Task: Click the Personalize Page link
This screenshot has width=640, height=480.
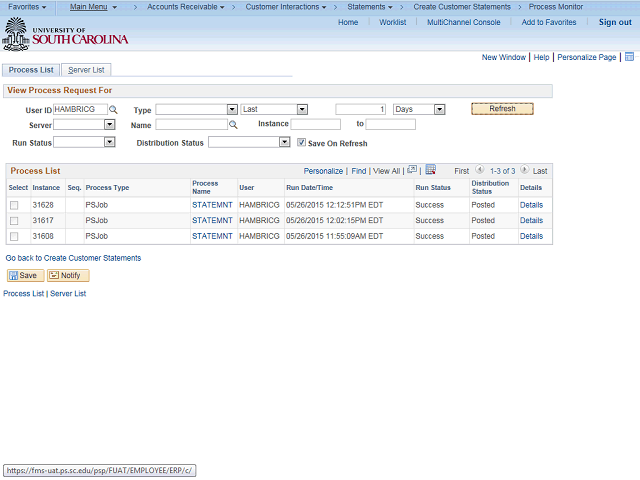Action: 587,58
